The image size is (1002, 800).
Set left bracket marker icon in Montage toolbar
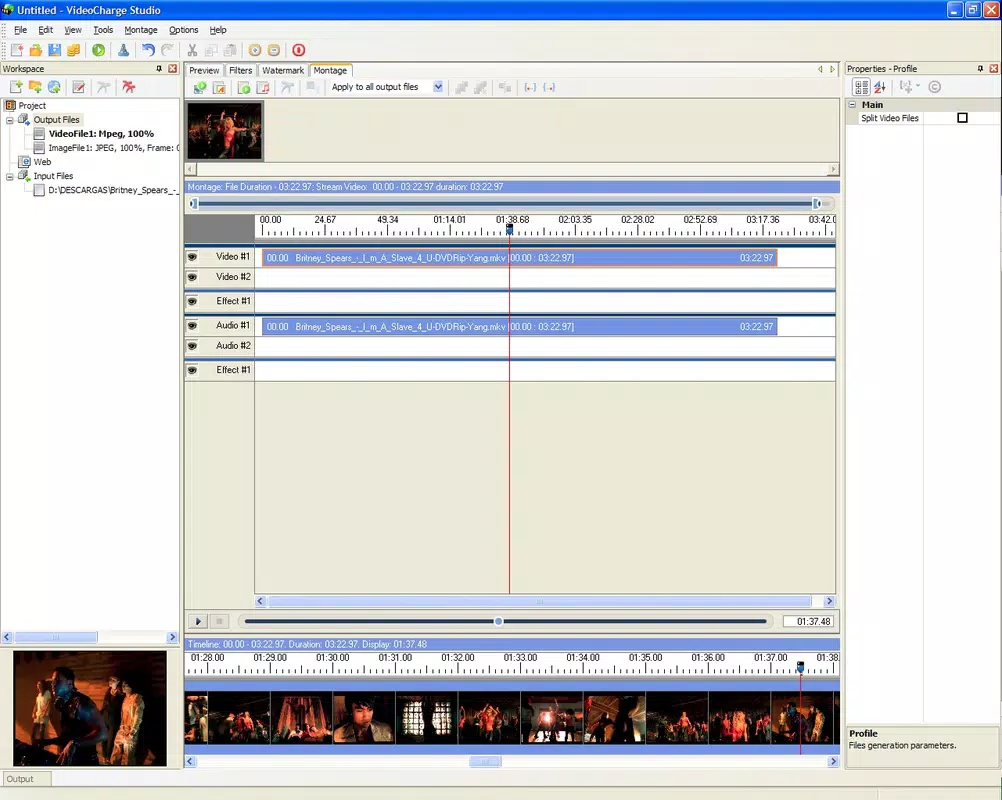[x=530, y=88]
